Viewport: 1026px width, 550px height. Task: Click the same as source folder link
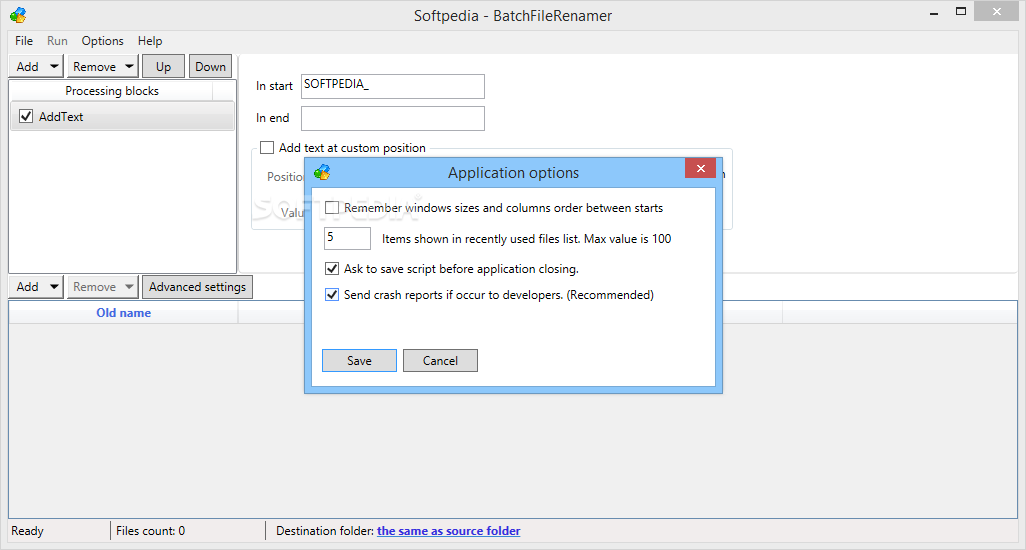click(449, 530)
